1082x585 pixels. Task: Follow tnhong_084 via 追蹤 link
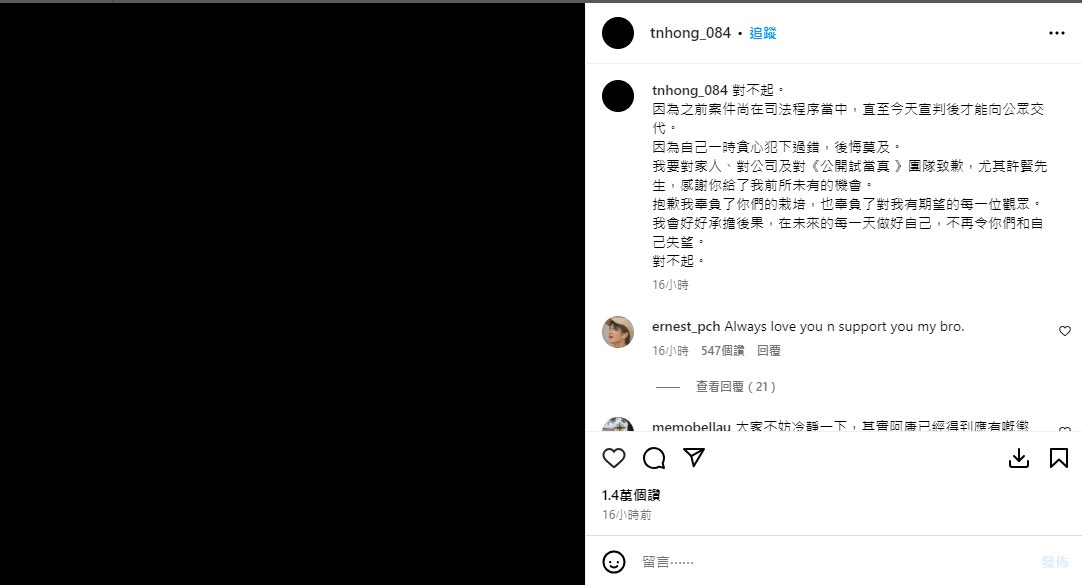[x=763, y=33]
